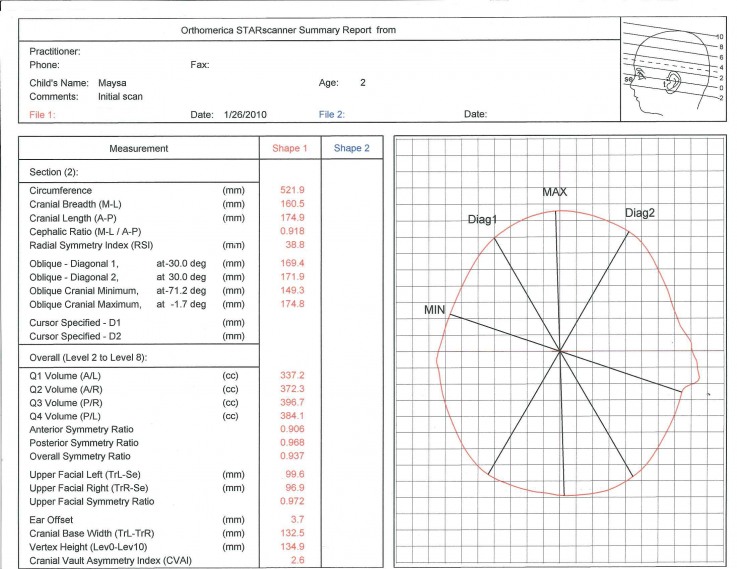Select the Circumference value 521.9
Viewport: 737px width, 569px height.
pos(292,190)
